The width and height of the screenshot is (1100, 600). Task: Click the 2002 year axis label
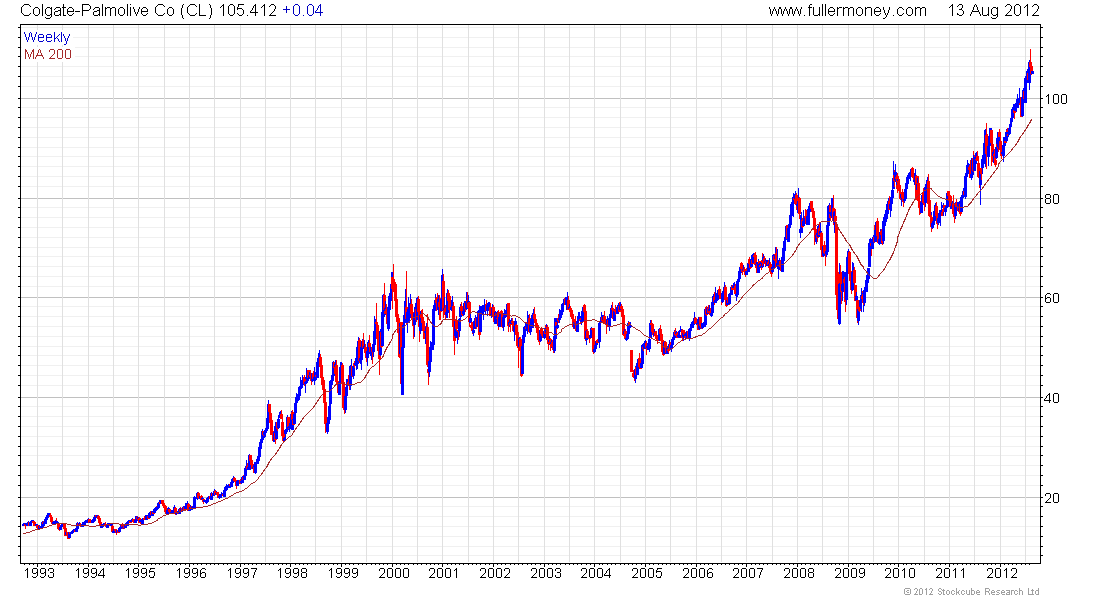click(x=495, y=573)
